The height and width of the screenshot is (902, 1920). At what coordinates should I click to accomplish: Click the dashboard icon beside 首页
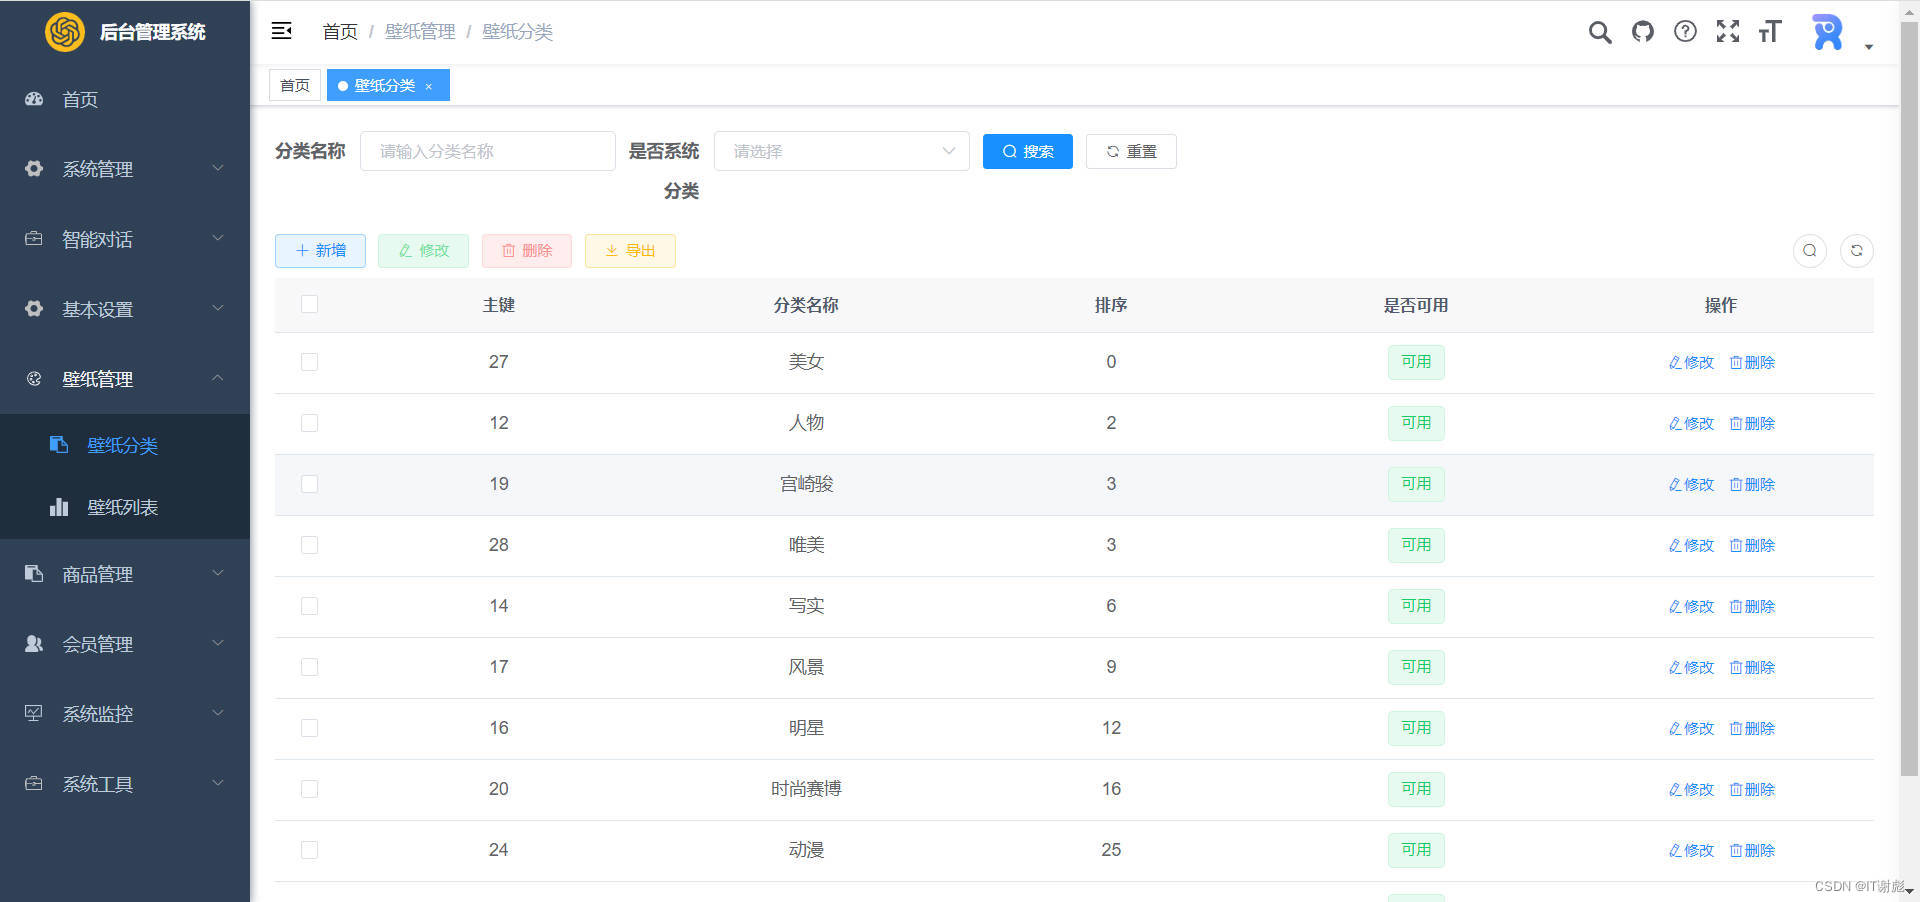pyautogui.click(x=34, y=99)
